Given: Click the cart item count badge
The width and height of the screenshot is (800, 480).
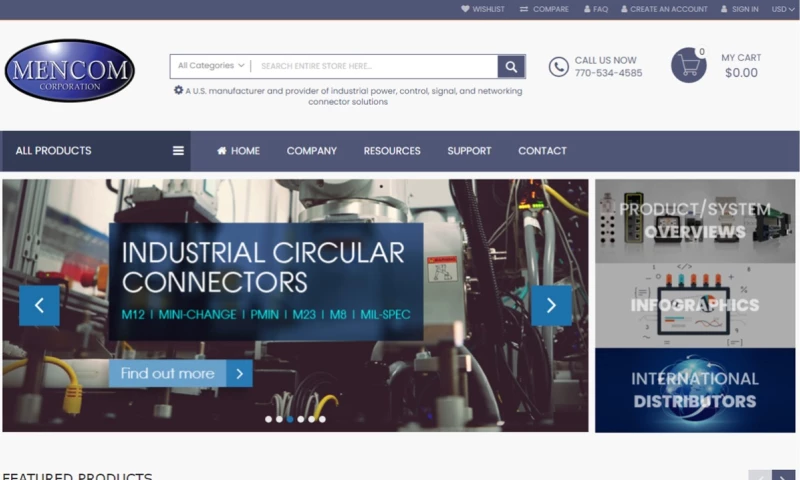Looking at the screenshot, I should tap(702, 52).
